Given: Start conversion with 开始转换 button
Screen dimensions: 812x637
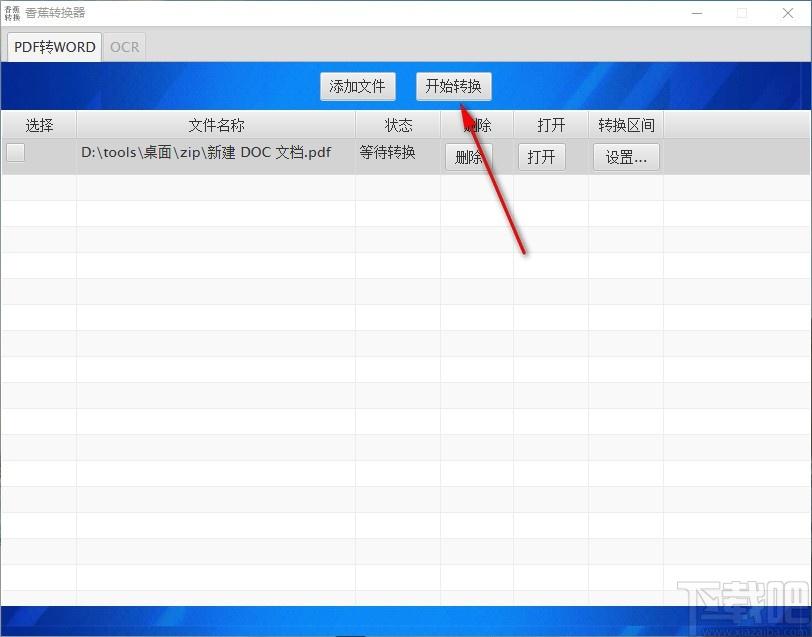Looking at the screenshot, I should [454, 86].
